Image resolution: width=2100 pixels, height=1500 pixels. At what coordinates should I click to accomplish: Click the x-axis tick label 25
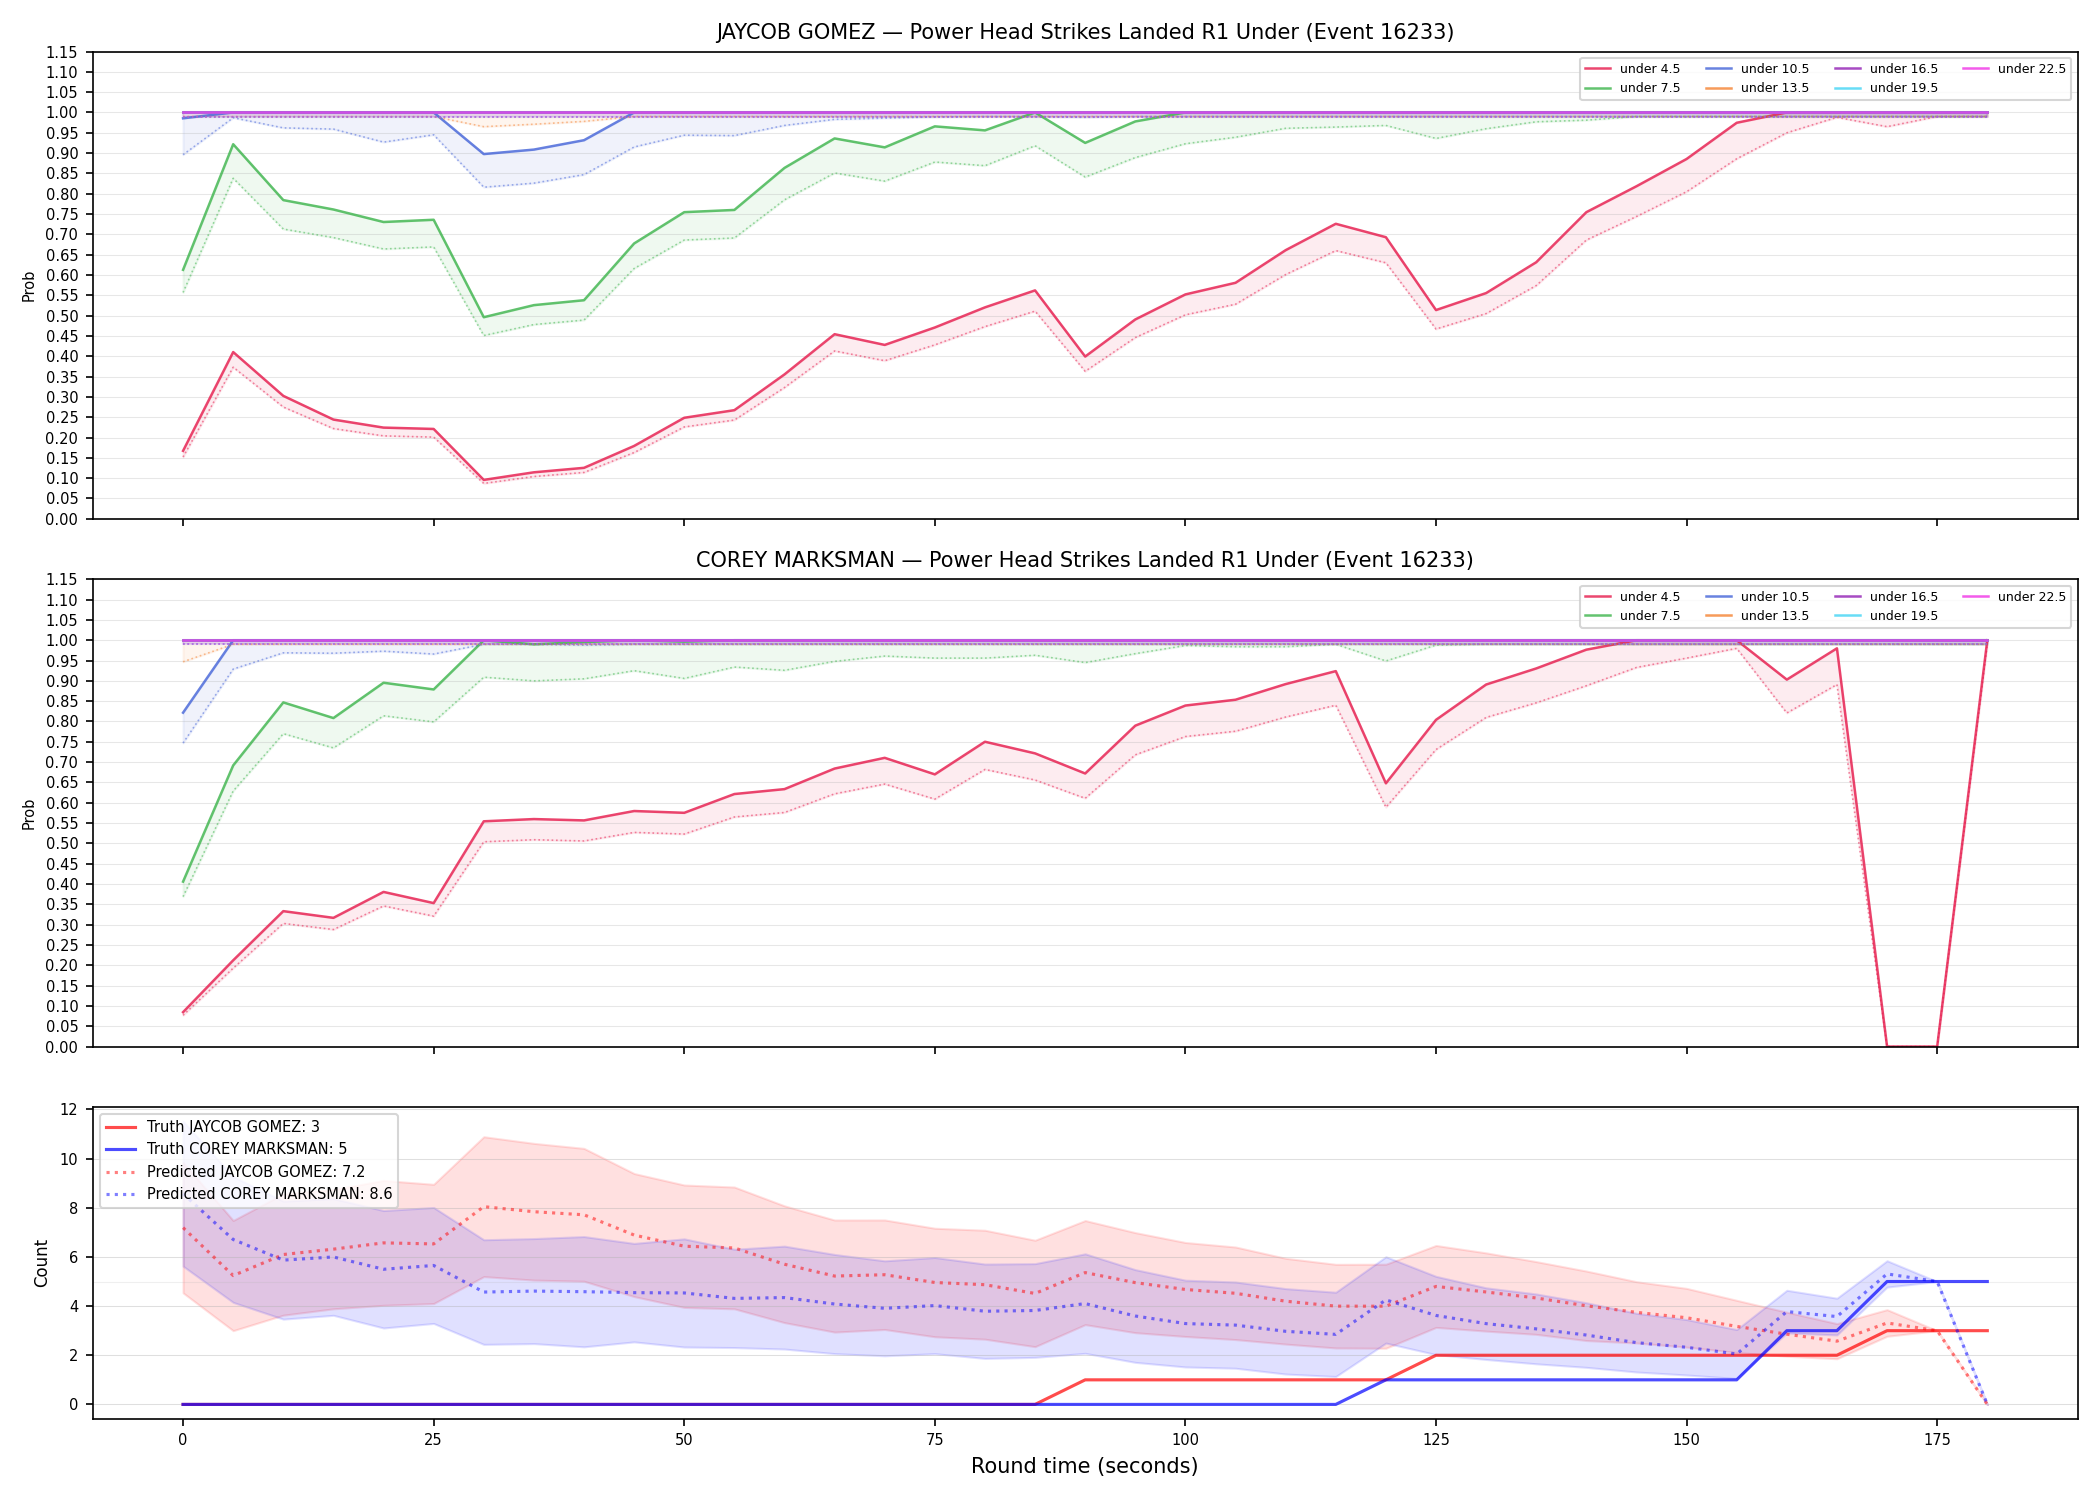pyautogui.click(x=433, y=1439)
